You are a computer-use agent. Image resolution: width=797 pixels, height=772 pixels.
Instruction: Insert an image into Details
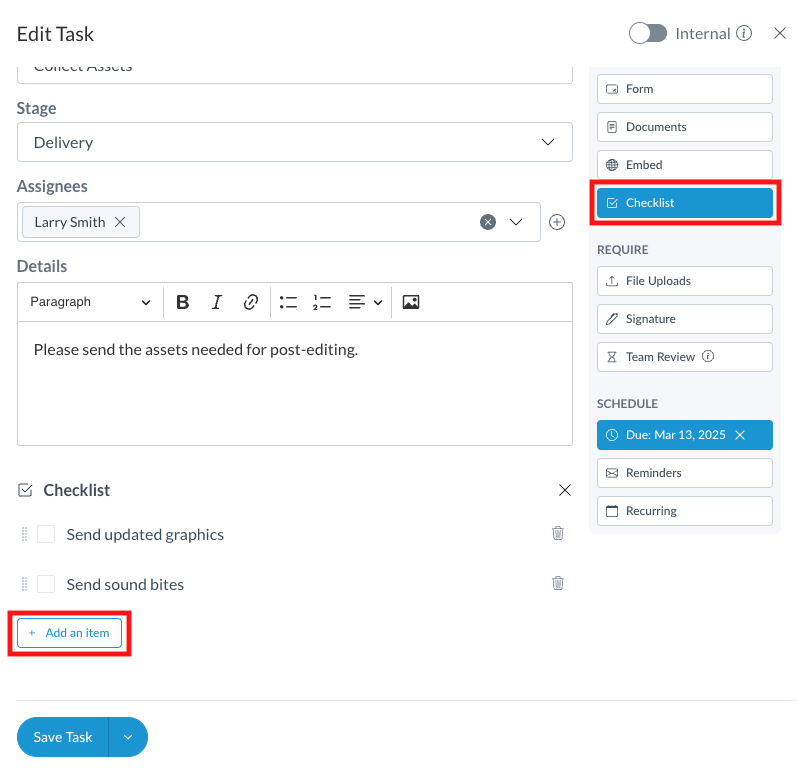coord(410,302)
